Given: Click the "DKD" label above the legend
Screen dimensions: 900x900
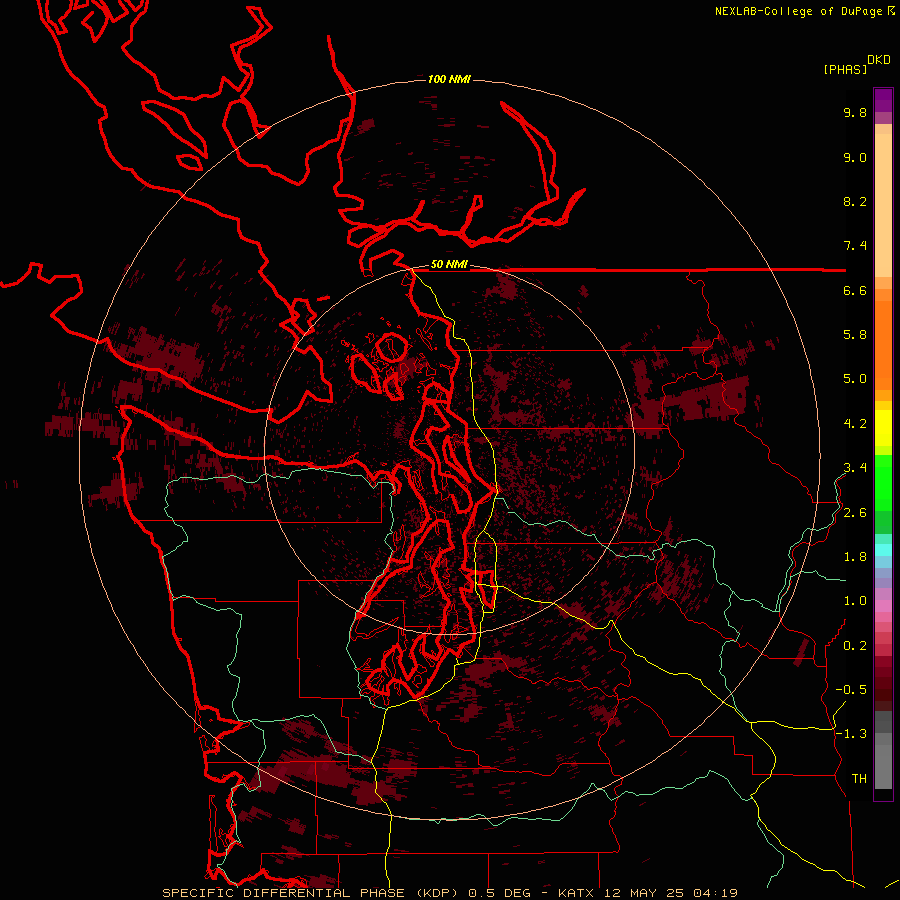Looking at the screenshot, I should [x=879, y=60].
